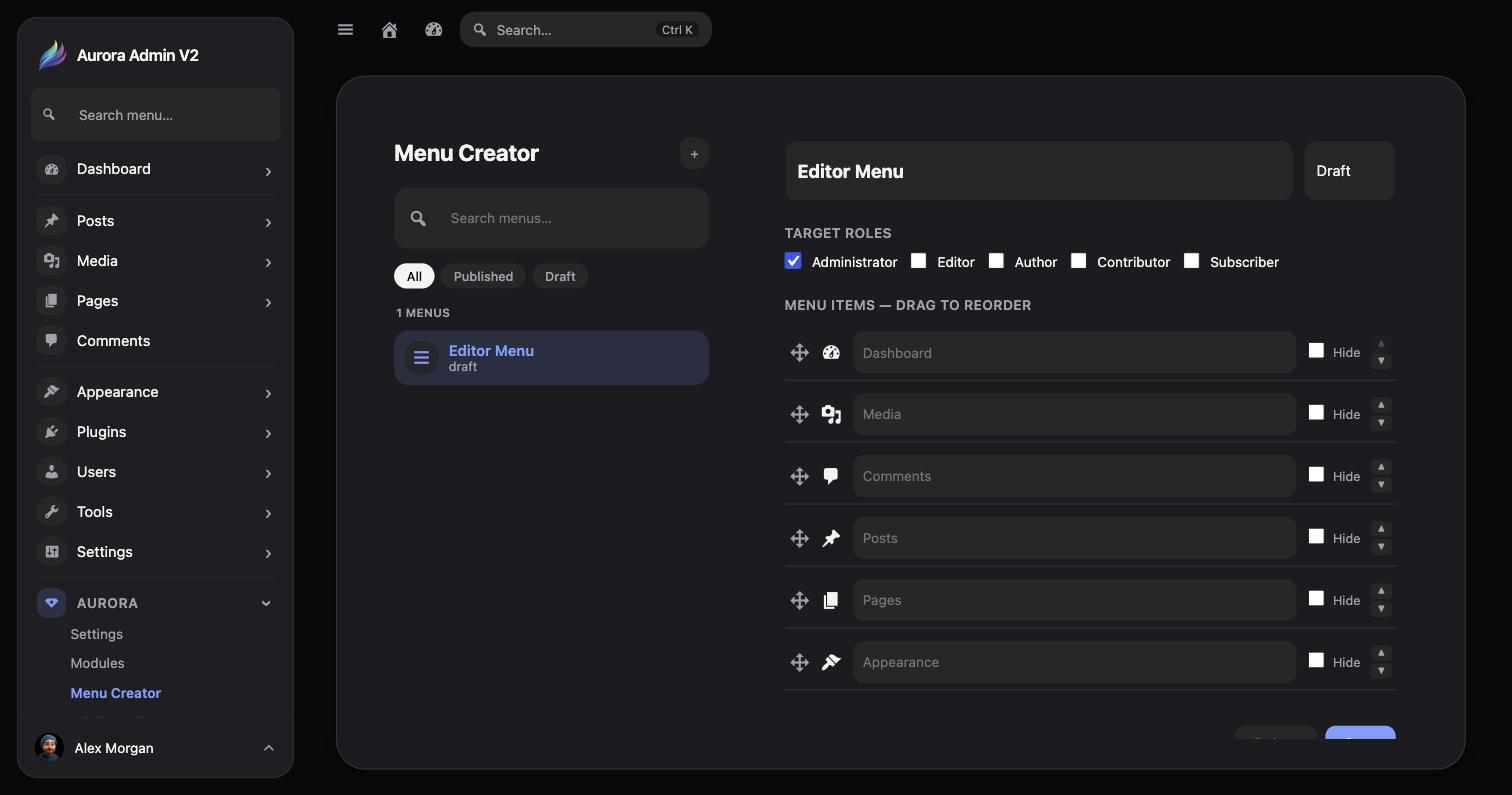
Task: Edit the Editor Menu title field
Action: (x=1038, y=171)
